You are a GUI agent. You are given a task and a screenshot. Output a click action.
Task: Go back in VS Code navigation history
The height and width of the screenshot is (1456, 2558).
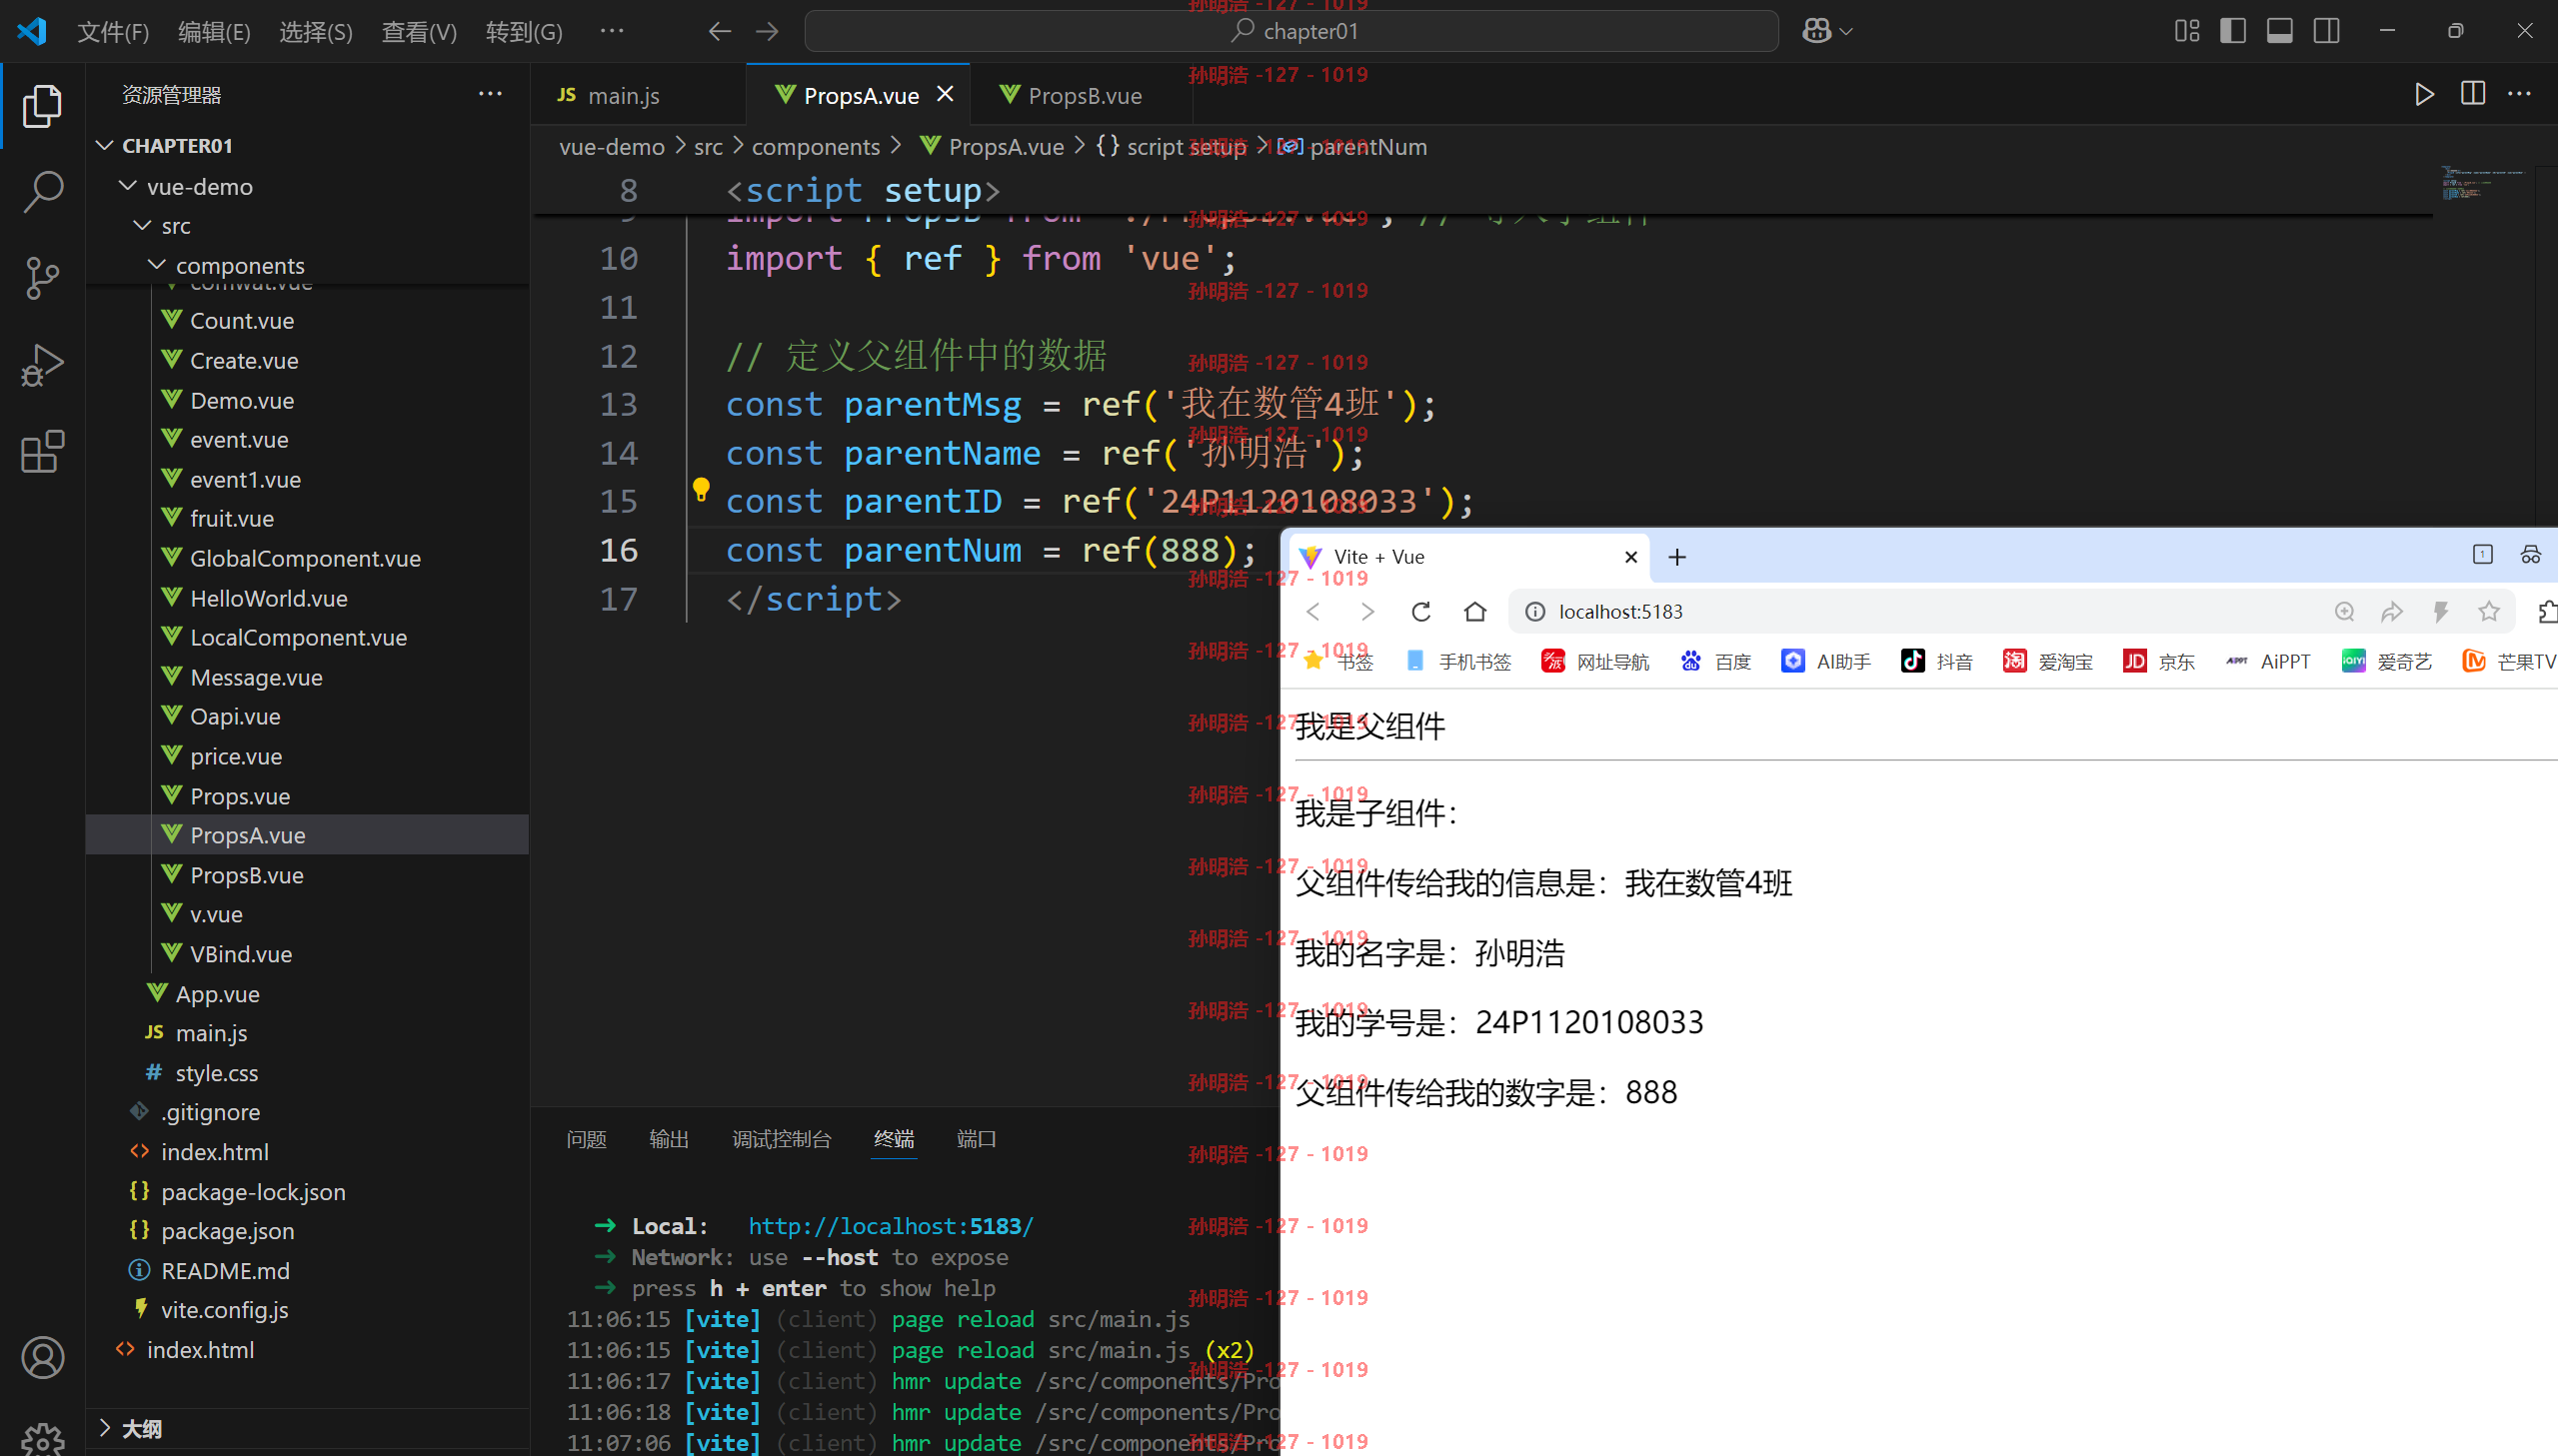[x=720, y=32]
